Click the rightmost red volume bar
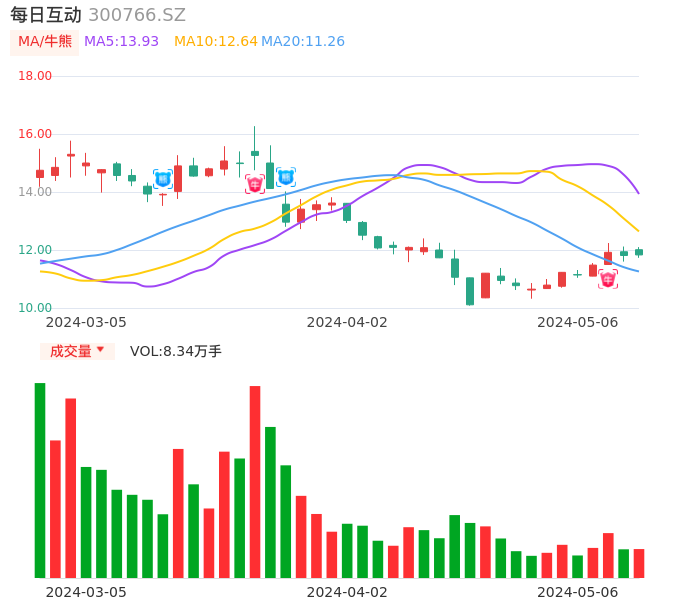The width and height of the screenshot is (686, 606). tap(639, 563)
